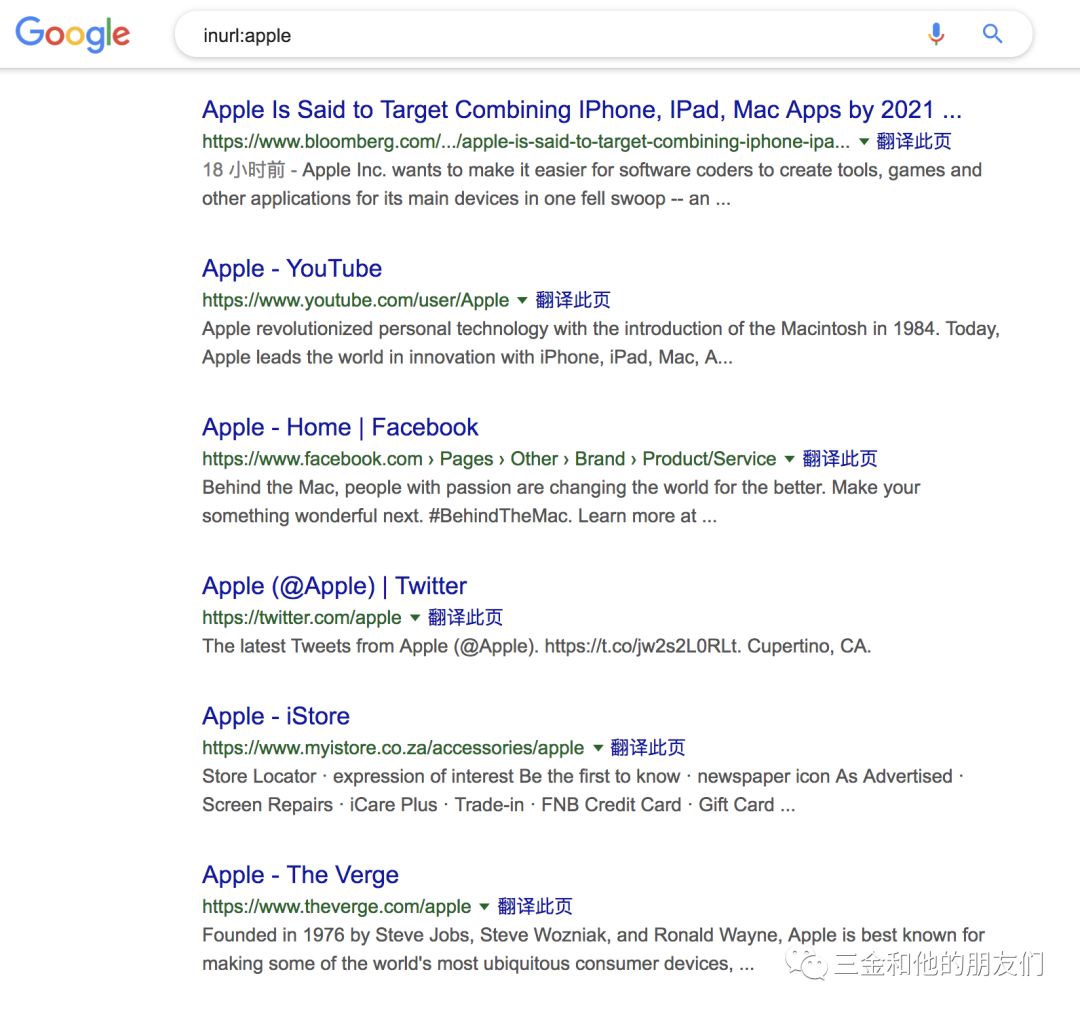Click snippet starting 'Store Locator · expression of interest'

click(583, 790)
